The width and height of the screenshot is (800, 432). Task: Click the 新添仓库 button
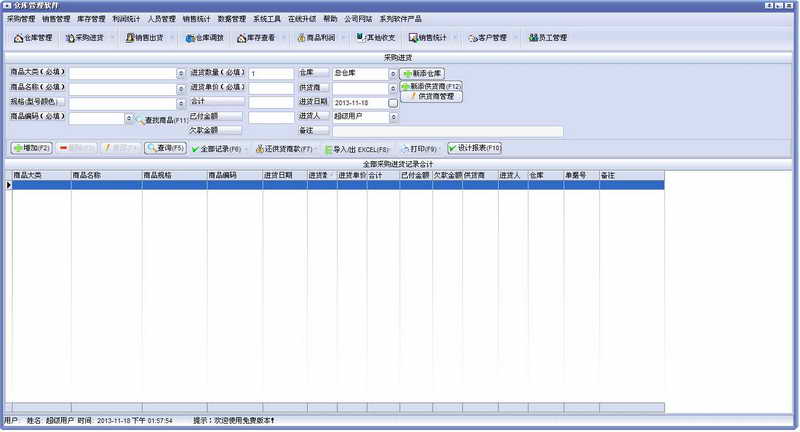(422, 73)
